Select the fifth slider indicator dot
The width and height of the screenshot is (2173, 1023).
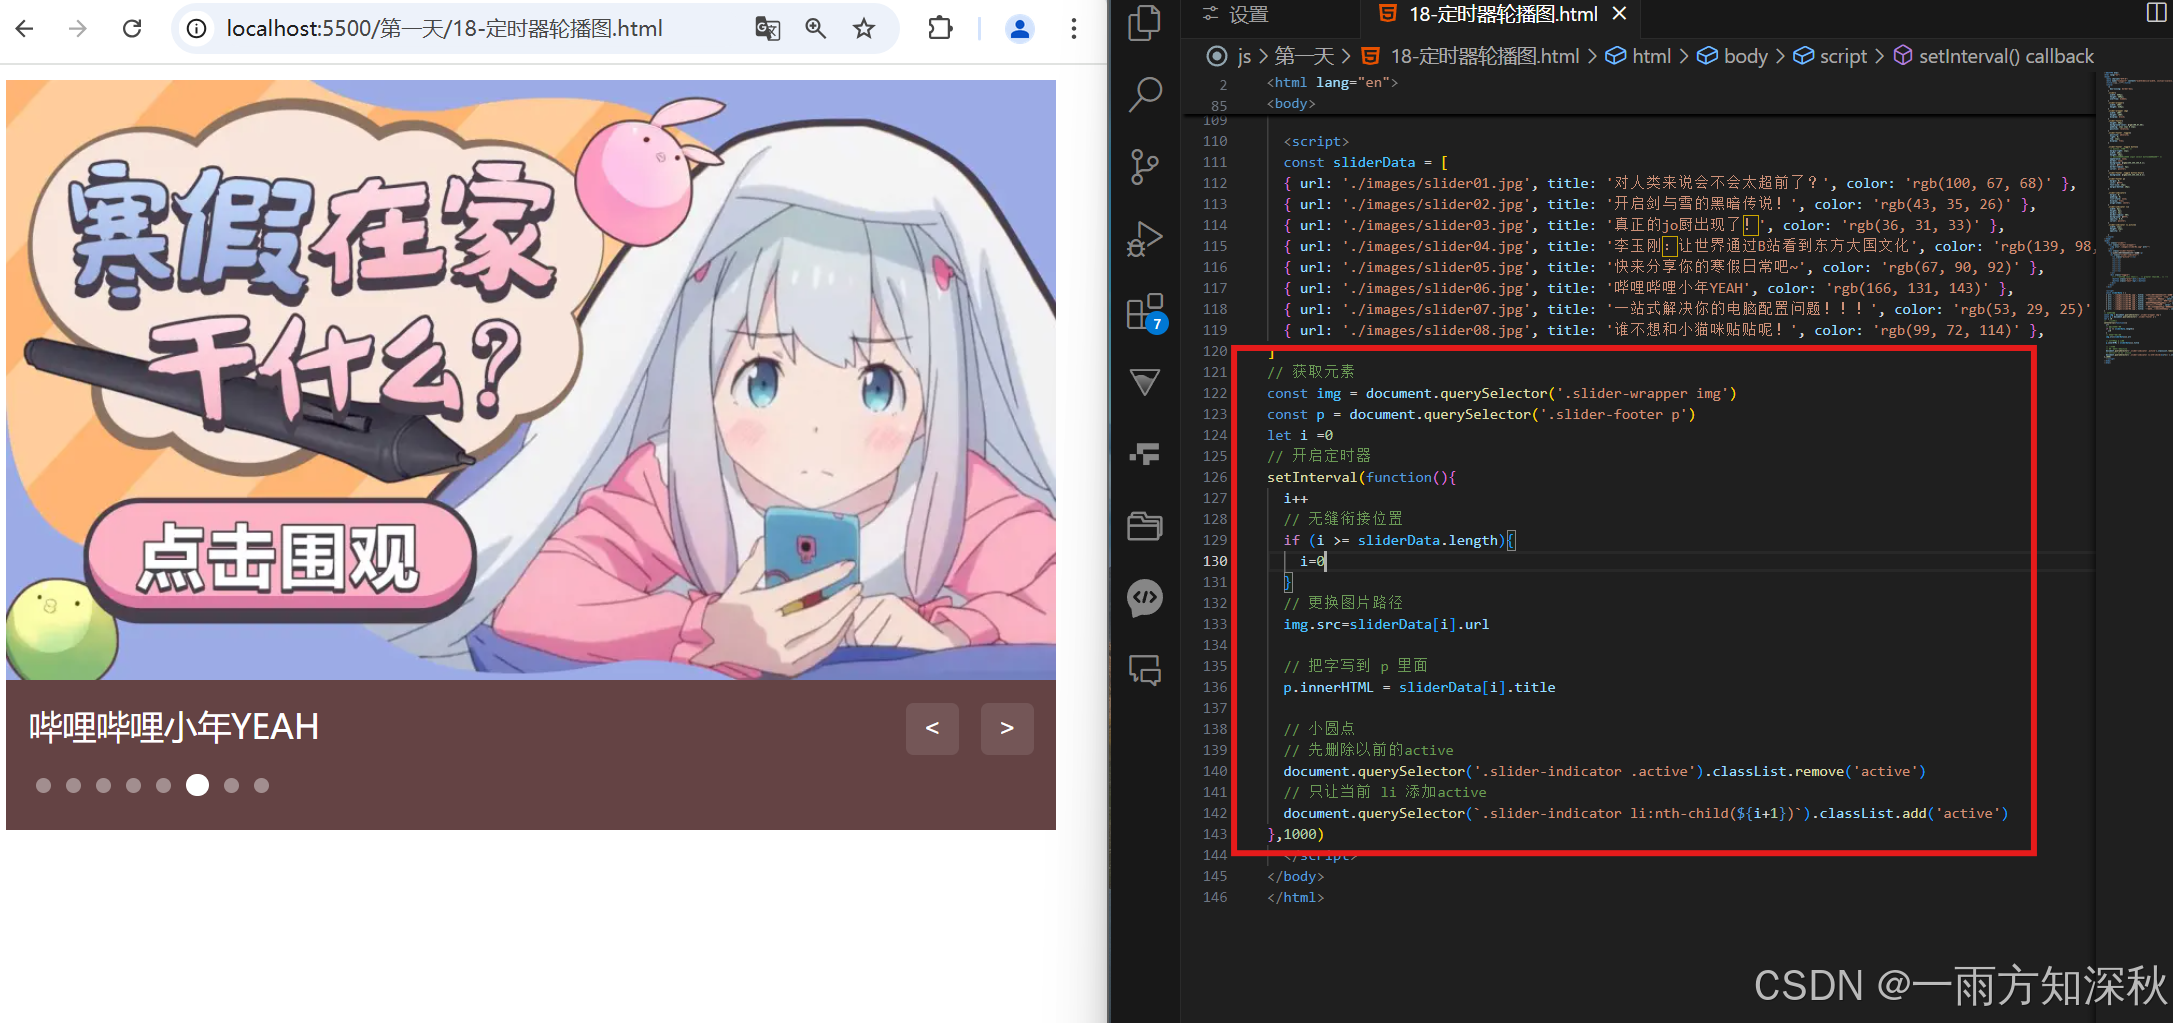[x=163, y=786]
